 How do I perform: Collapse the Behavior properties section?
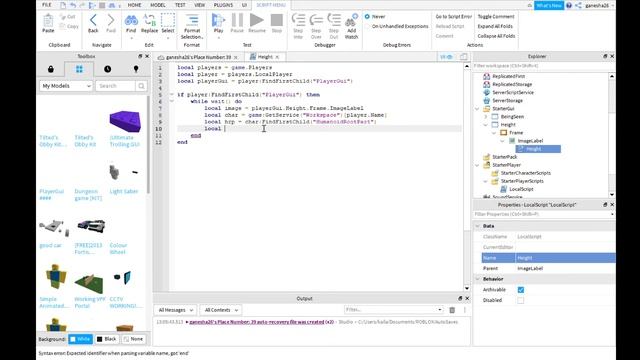pyautogui.click(x=478, y=279)
